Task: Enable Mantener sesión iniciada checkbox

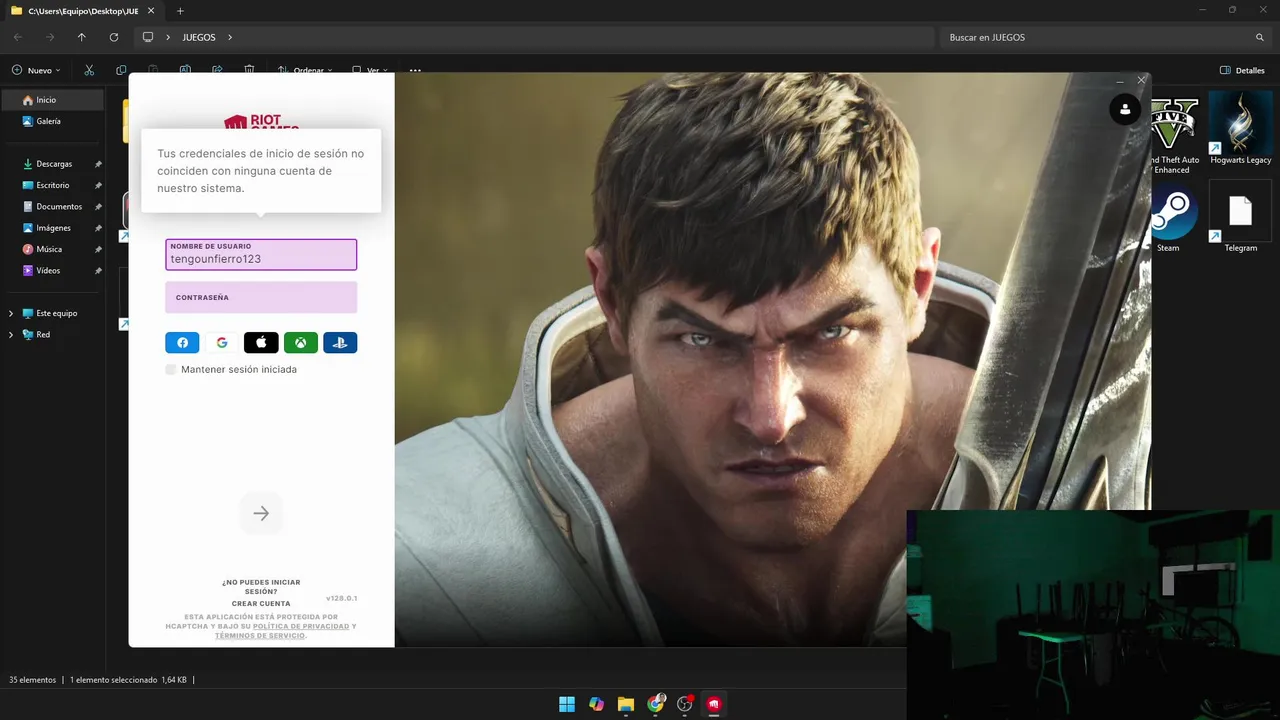Action: (x=171, y=369)
